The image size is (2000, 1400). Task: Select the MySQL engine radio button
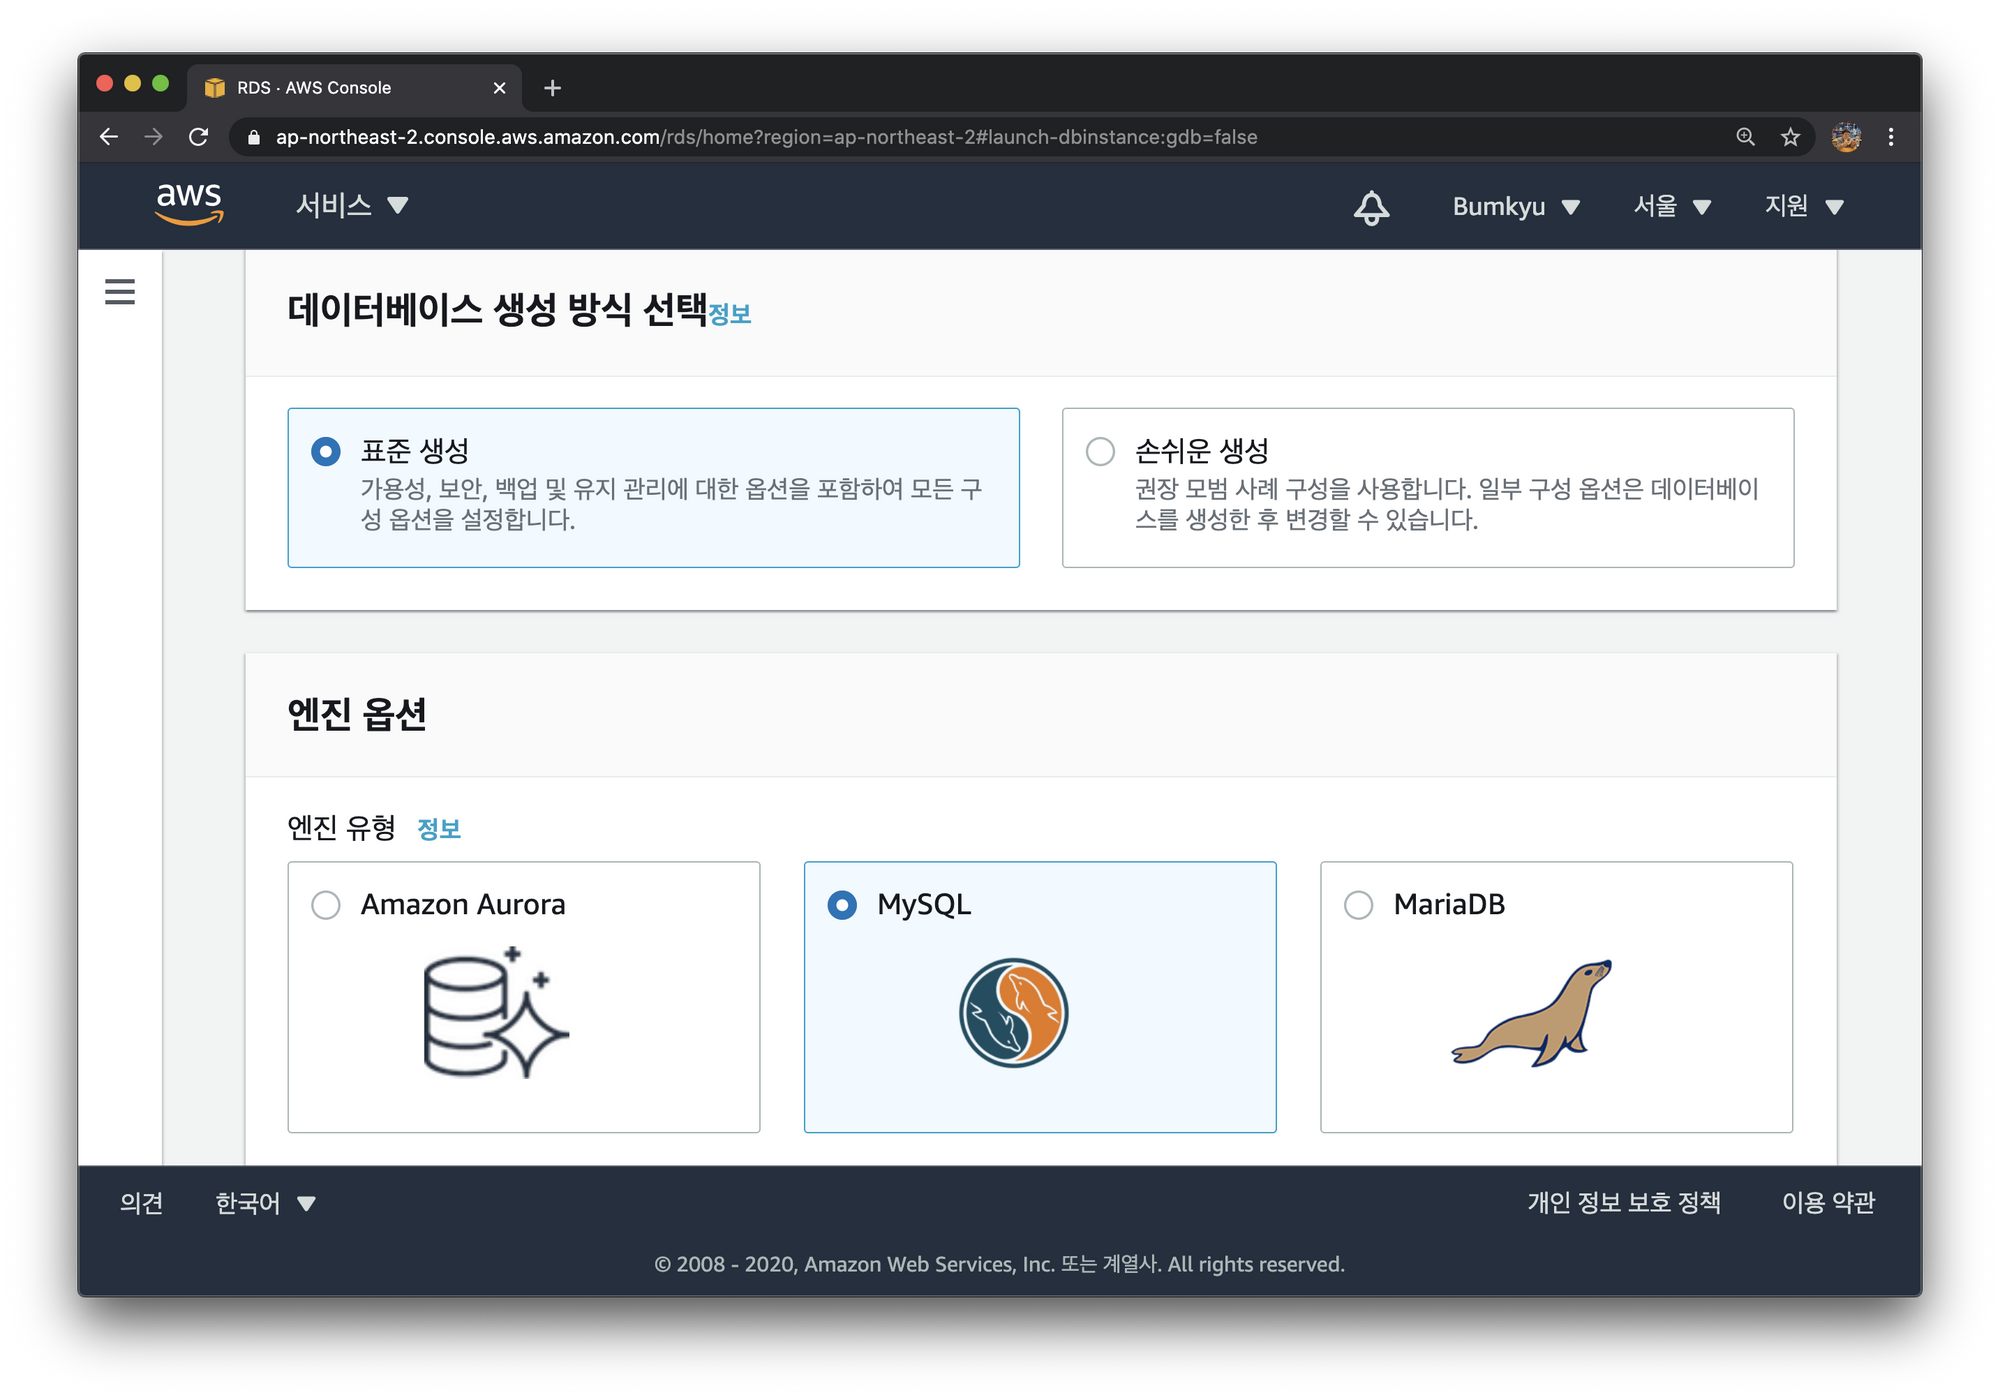point(842,905)
